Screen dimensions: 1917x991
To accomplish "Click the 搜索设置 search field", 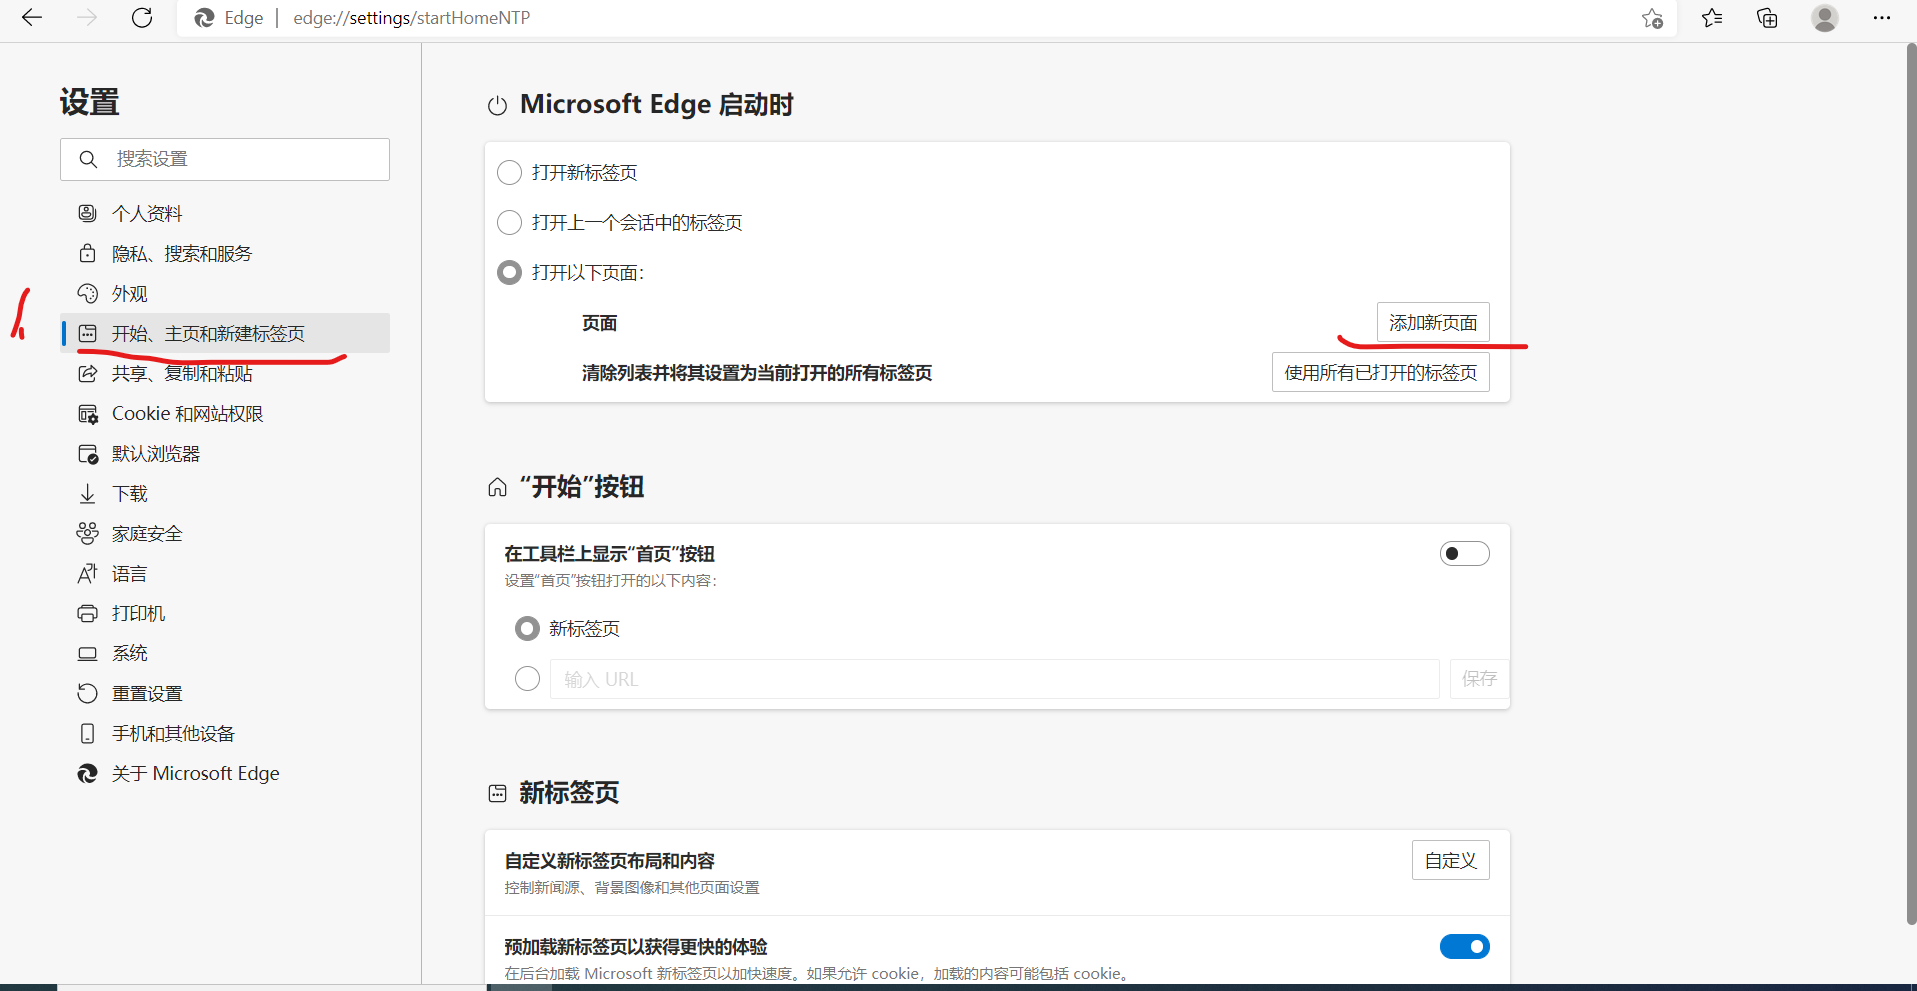I will pos(224,159).
